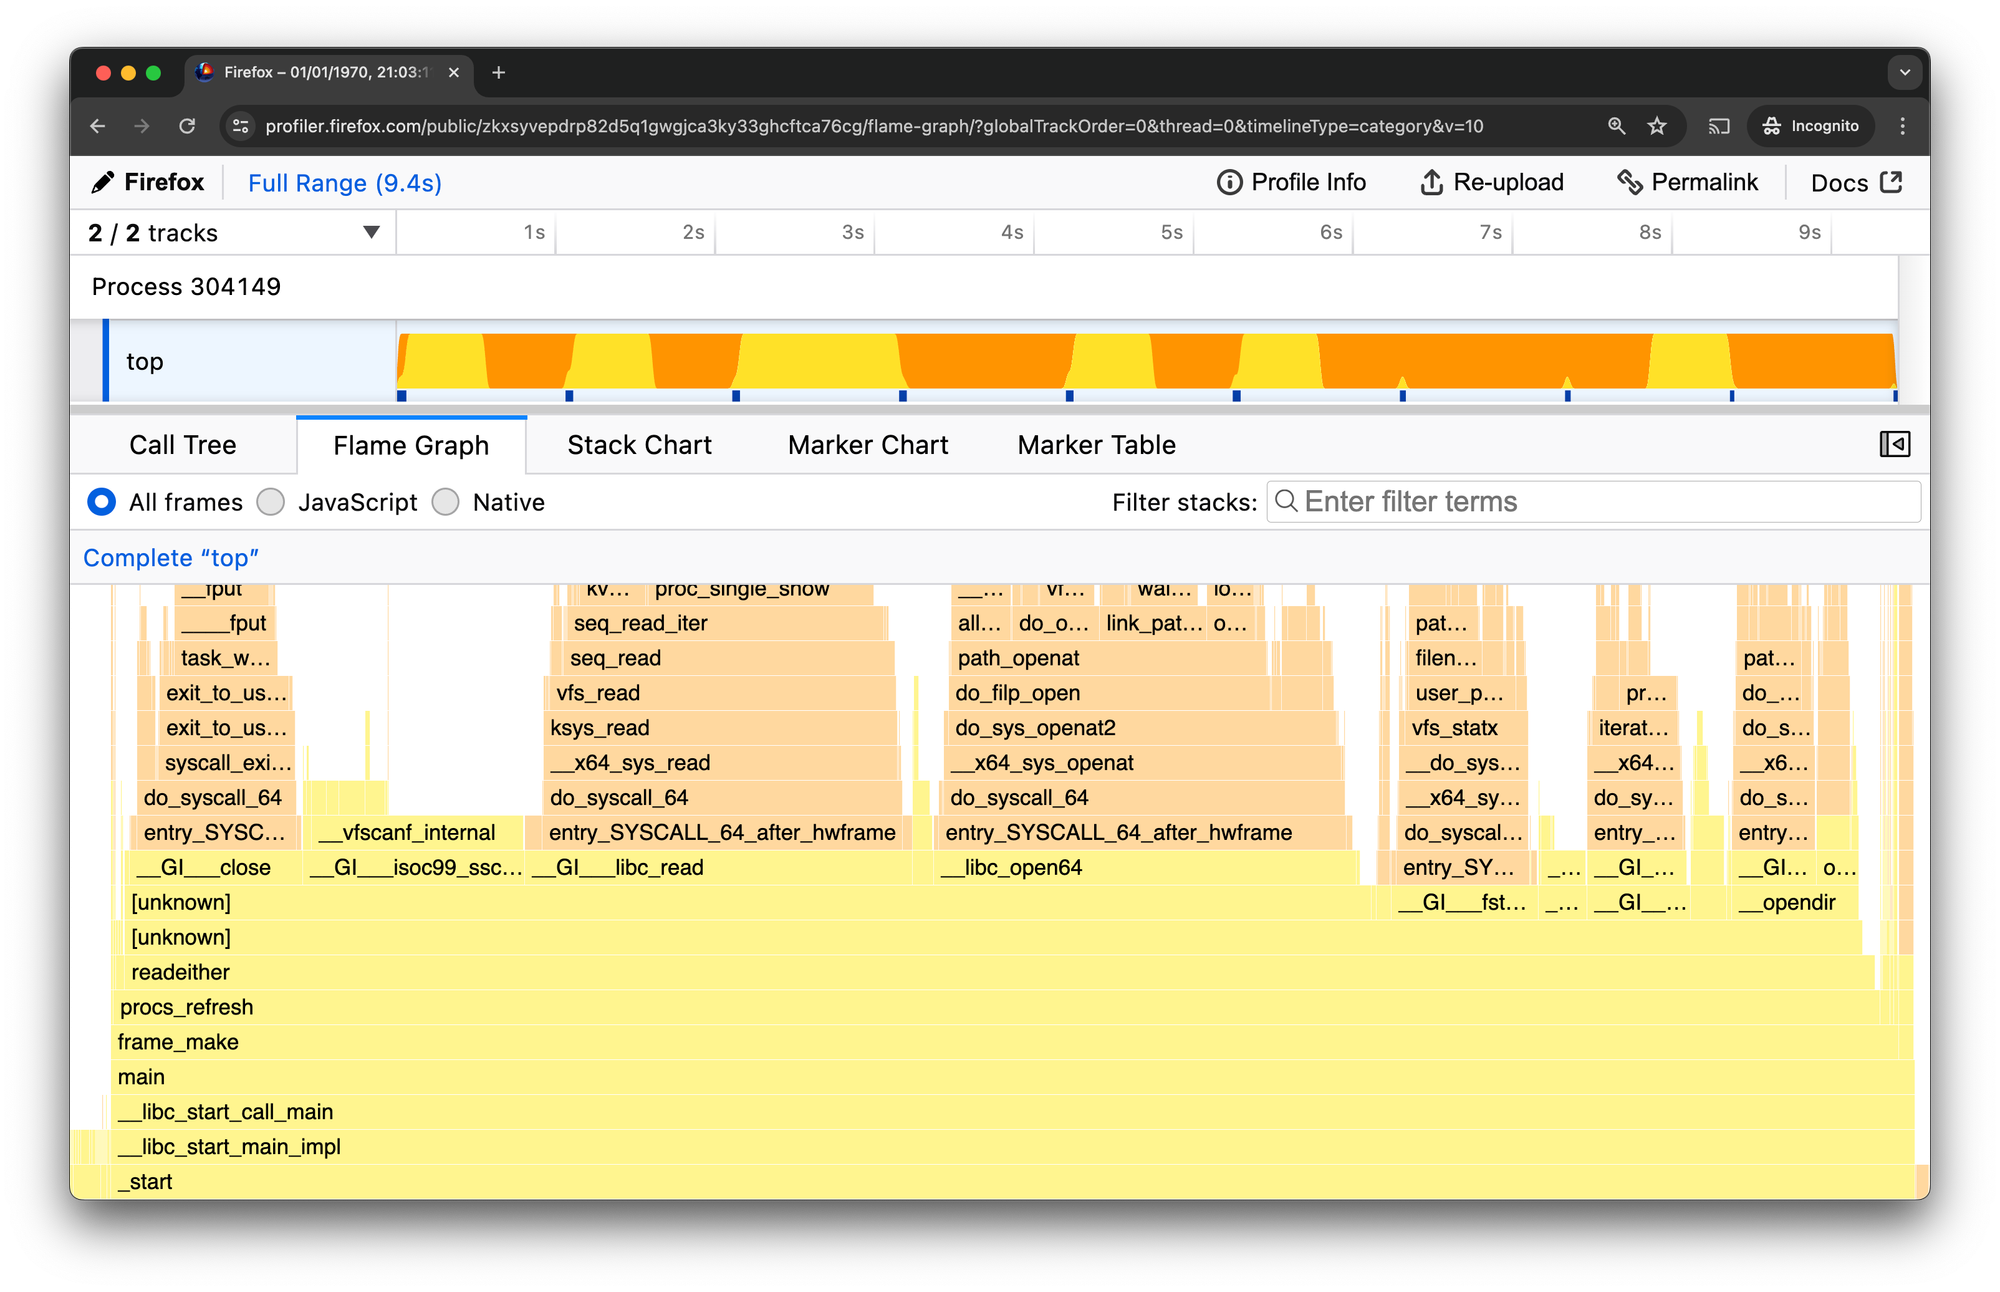Click the bookmark star icon
The image size is (2000, 1292).
[x=1657, y=126]
